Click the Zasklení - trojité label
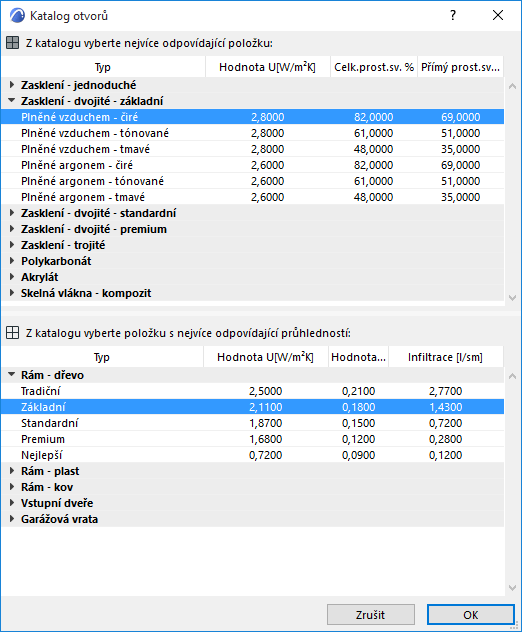522x632 pixels. 63,245
